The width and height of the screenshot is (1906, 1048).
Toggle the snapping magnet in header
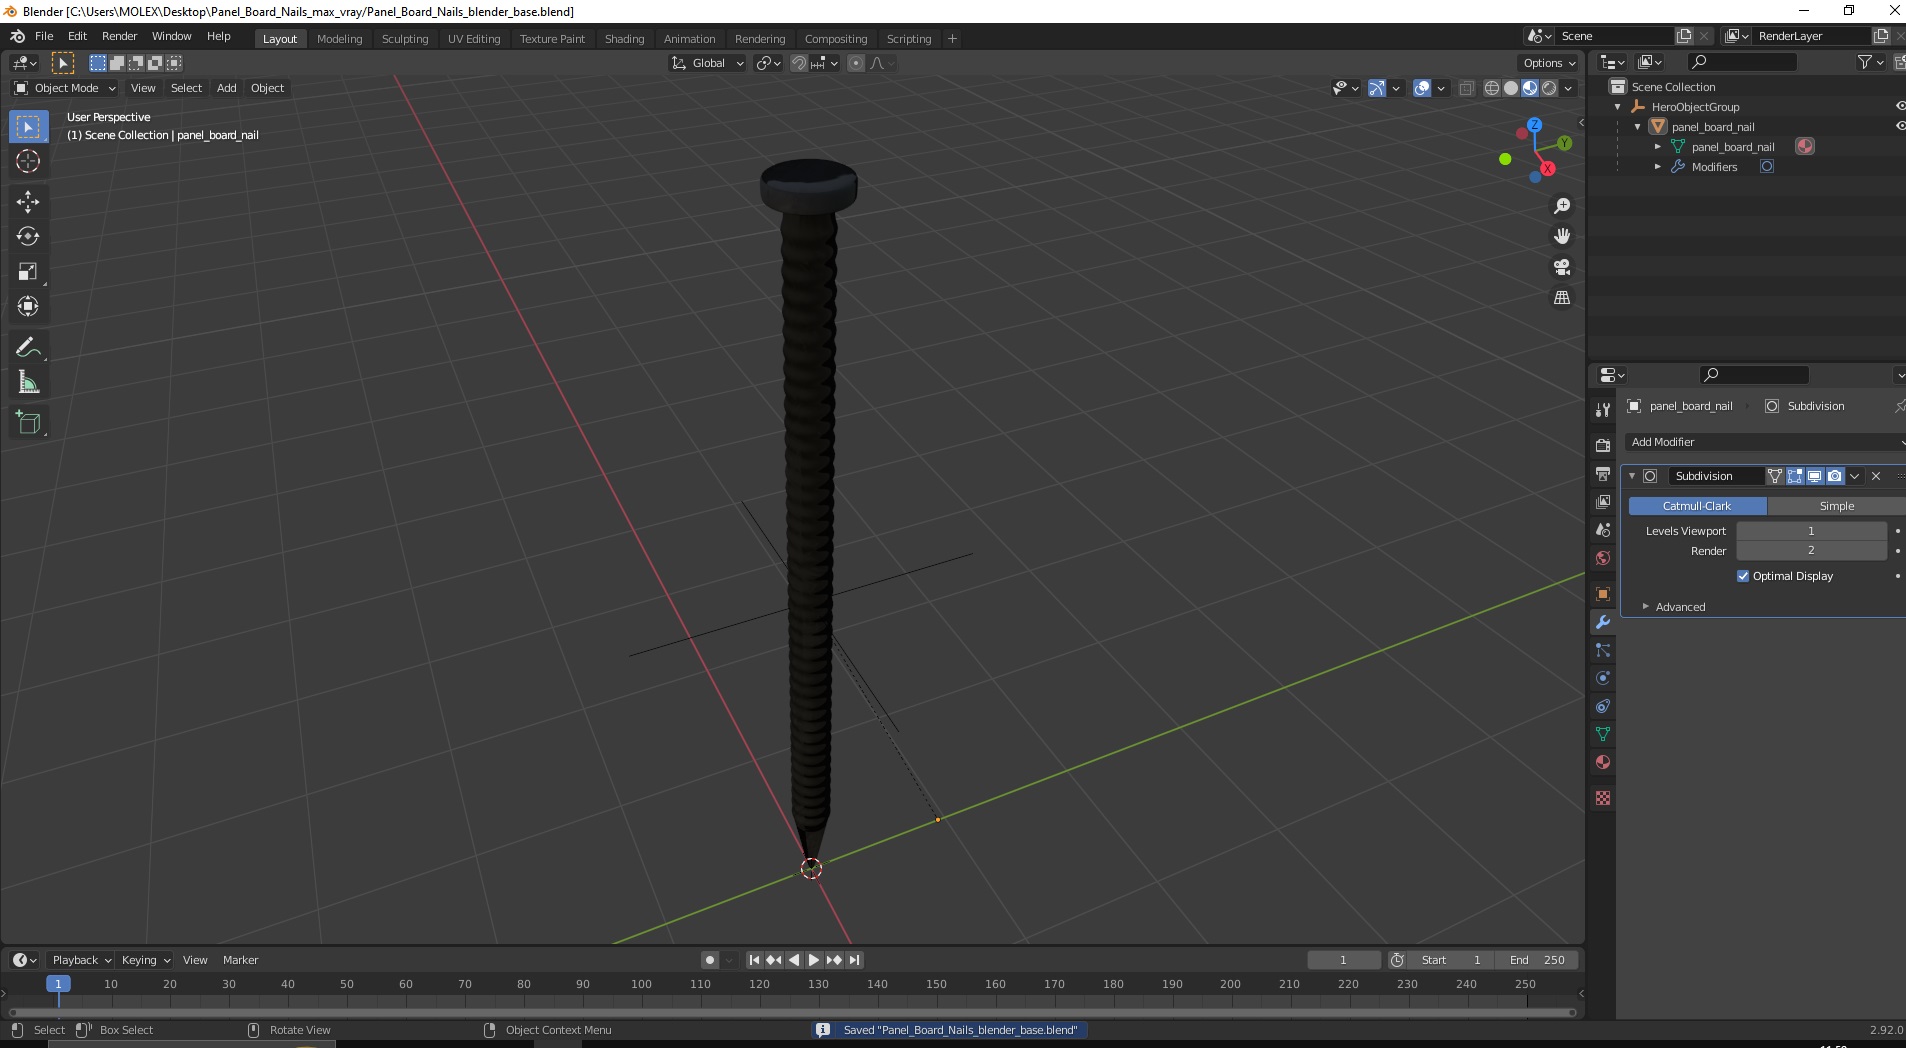799,63
